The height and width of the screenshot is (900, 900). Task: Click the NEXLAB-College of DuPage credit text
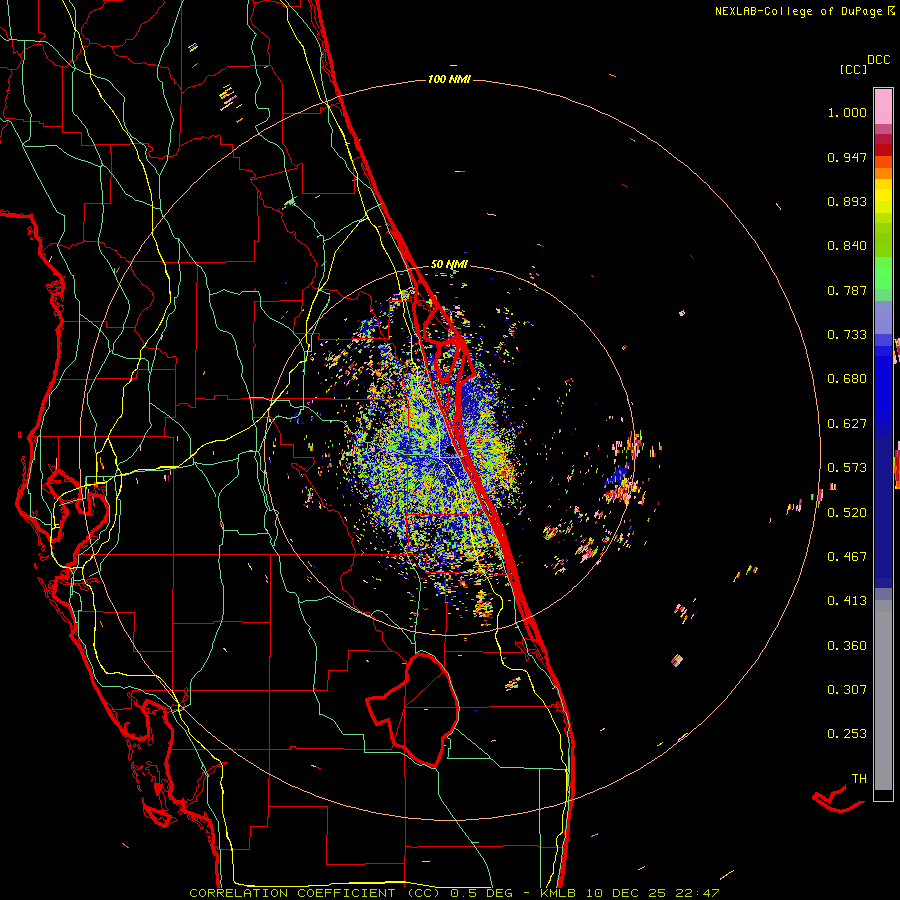tap(798, 11)
